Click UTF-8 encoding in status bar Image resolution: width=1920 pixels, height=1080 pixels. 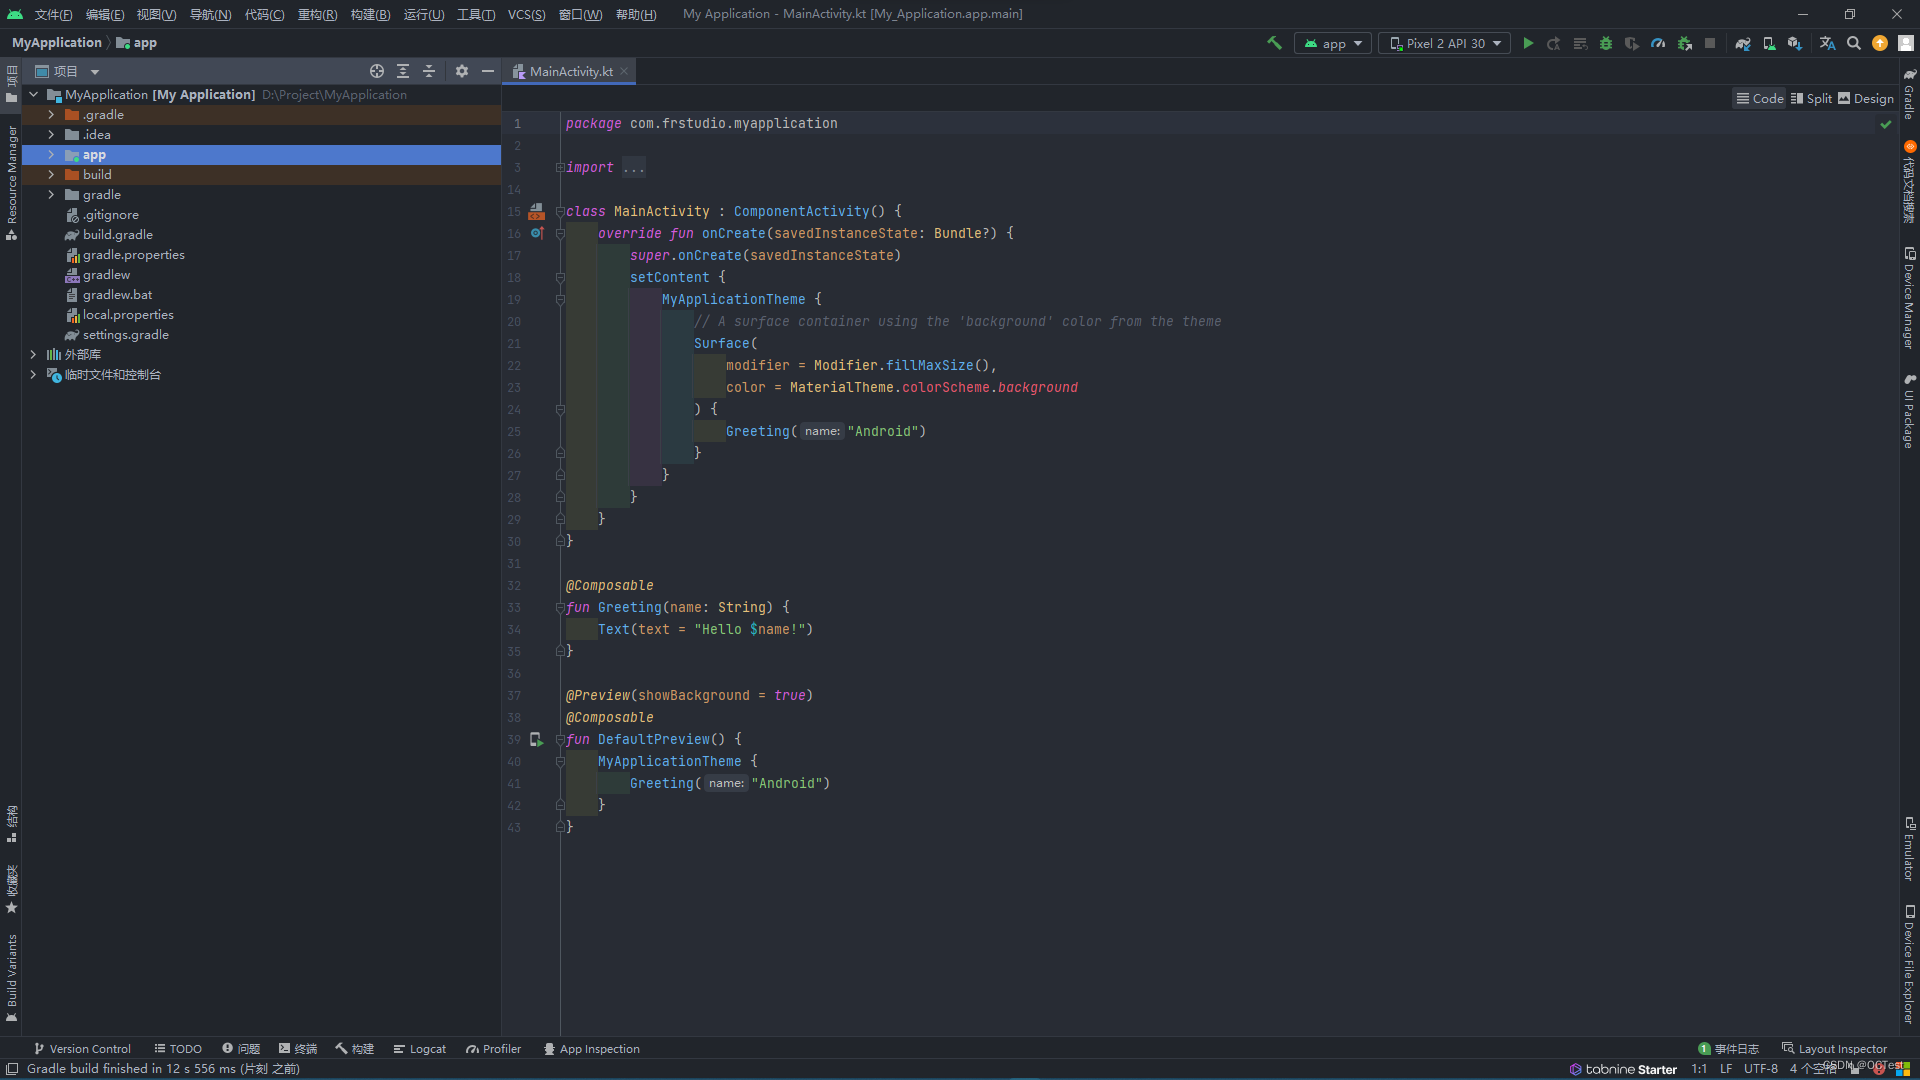[x=1761, y=1069]
